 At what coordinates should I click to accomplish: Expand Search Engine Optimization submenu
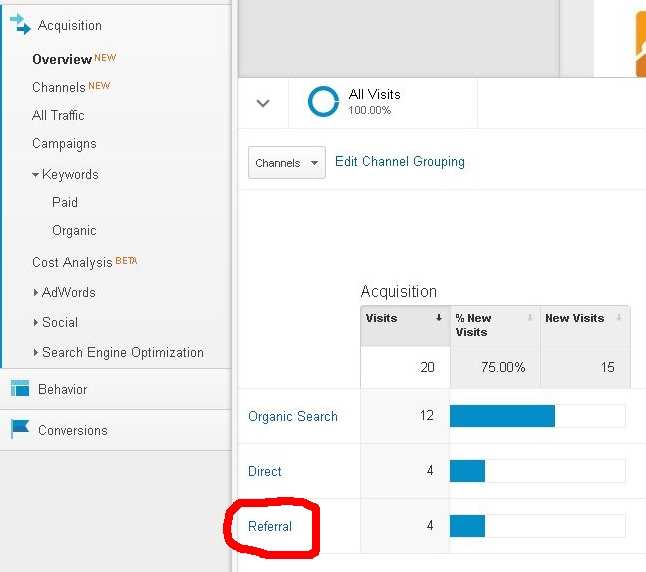tap(35, 352)
